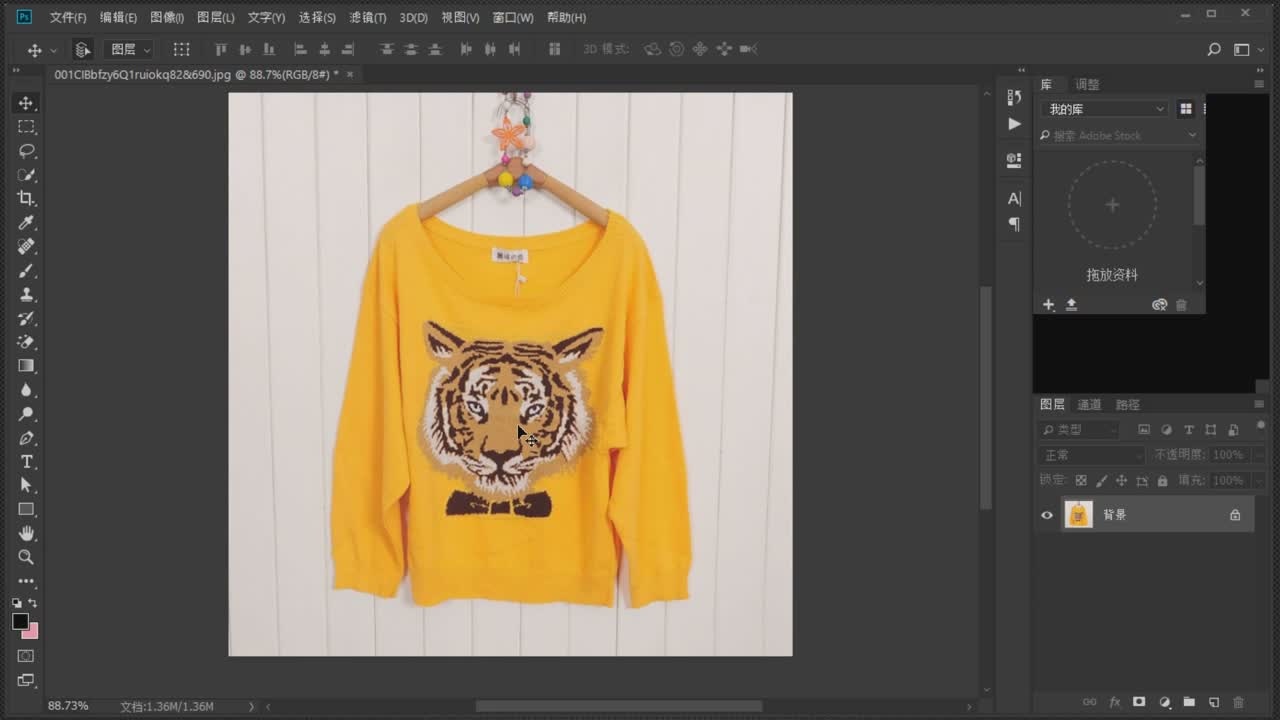The width and height of the screenshot is (1280, 720).
Task: Select the Blur tool
Action: click(x=26, y=390)
